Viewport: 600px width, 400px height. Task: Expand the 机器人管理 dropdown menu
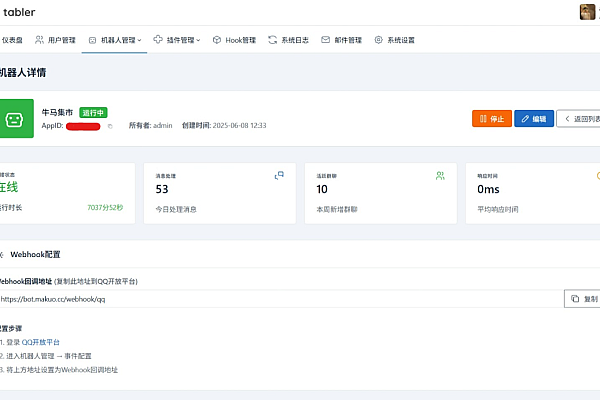(x=114, y=40)
